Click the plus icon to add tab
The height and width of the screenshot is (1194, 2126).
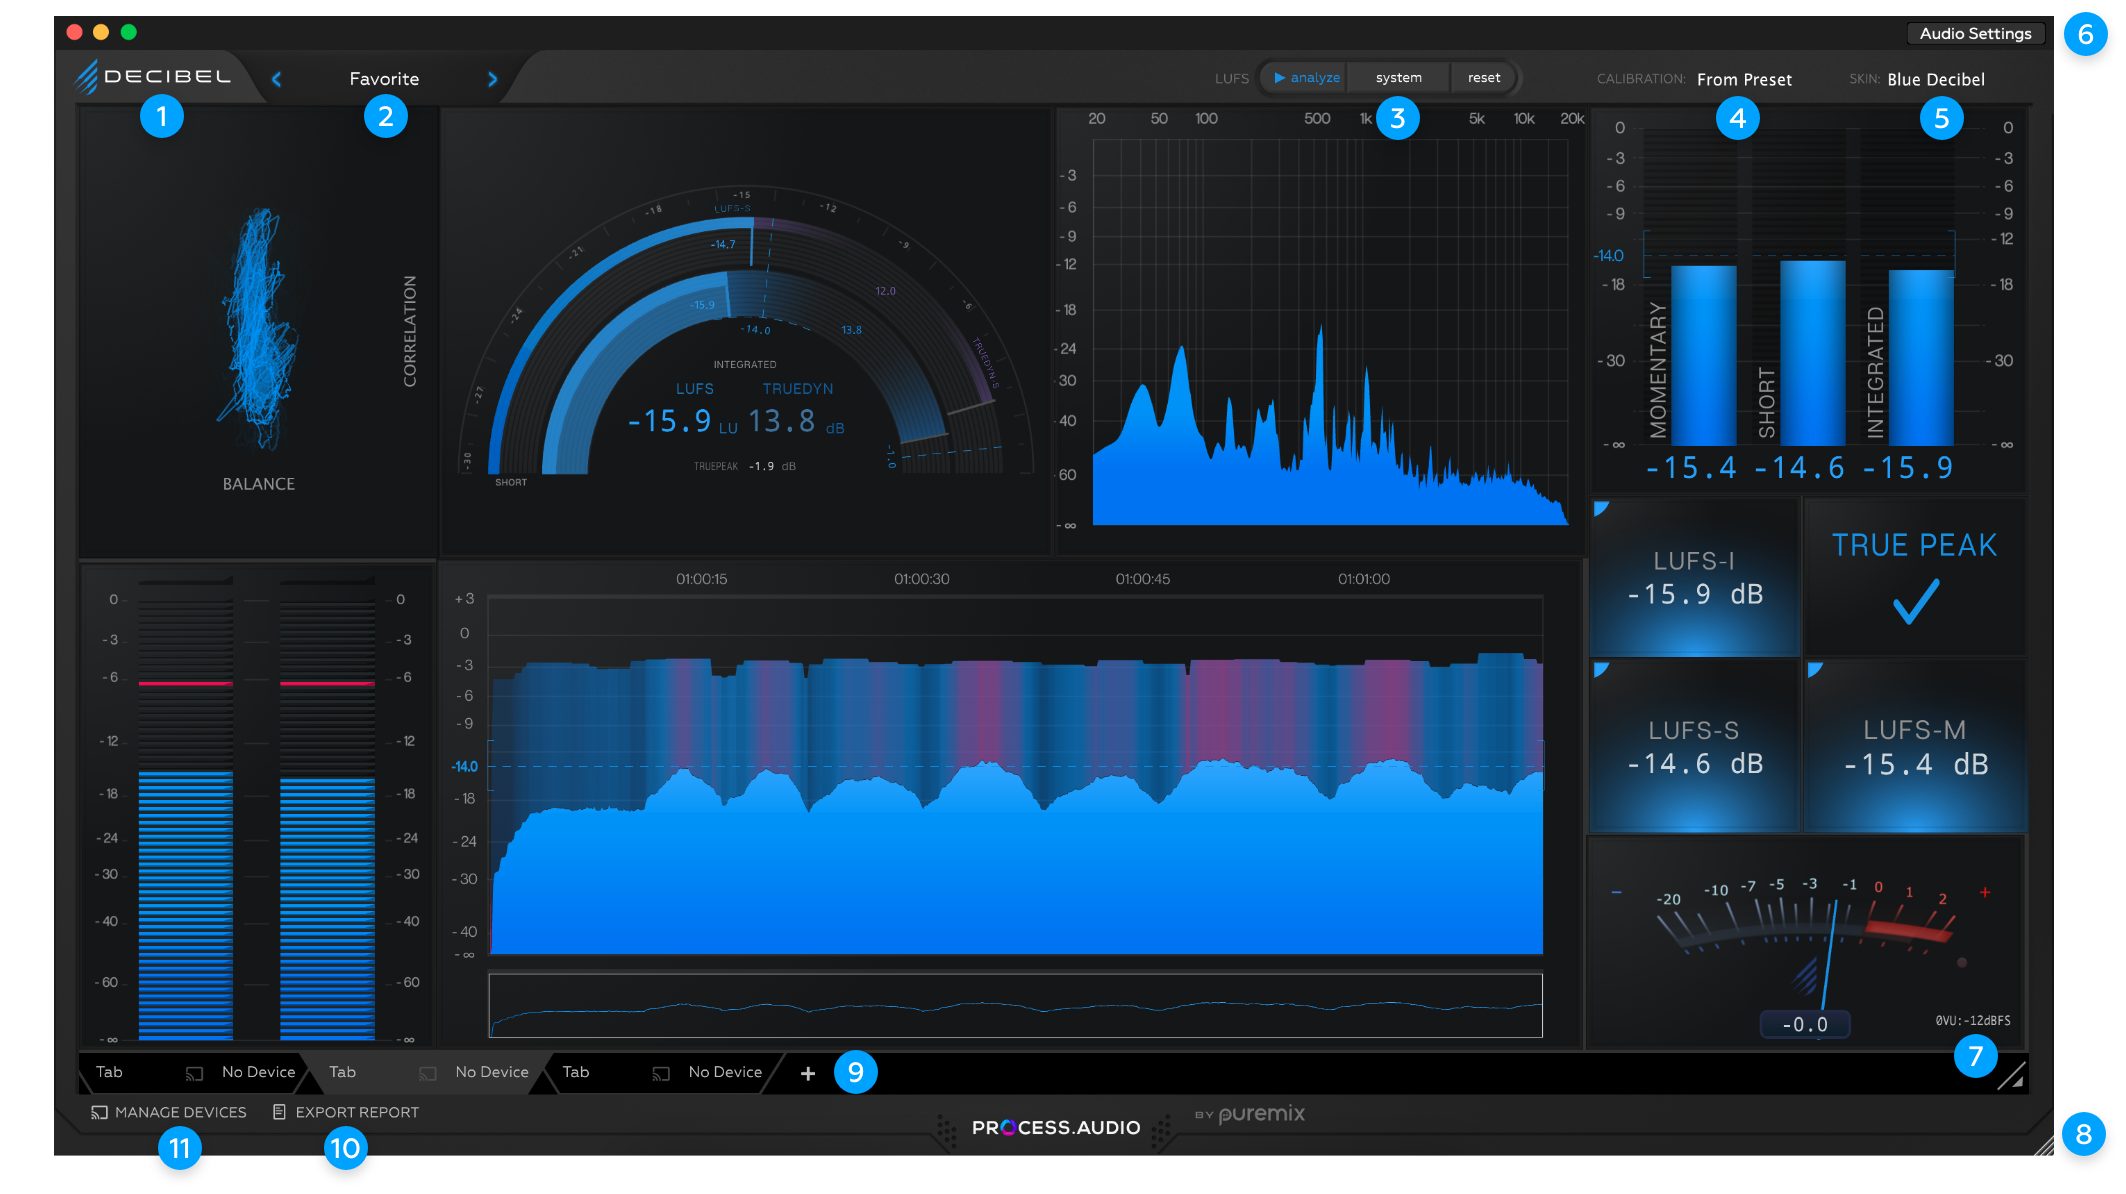point(808,1073)
